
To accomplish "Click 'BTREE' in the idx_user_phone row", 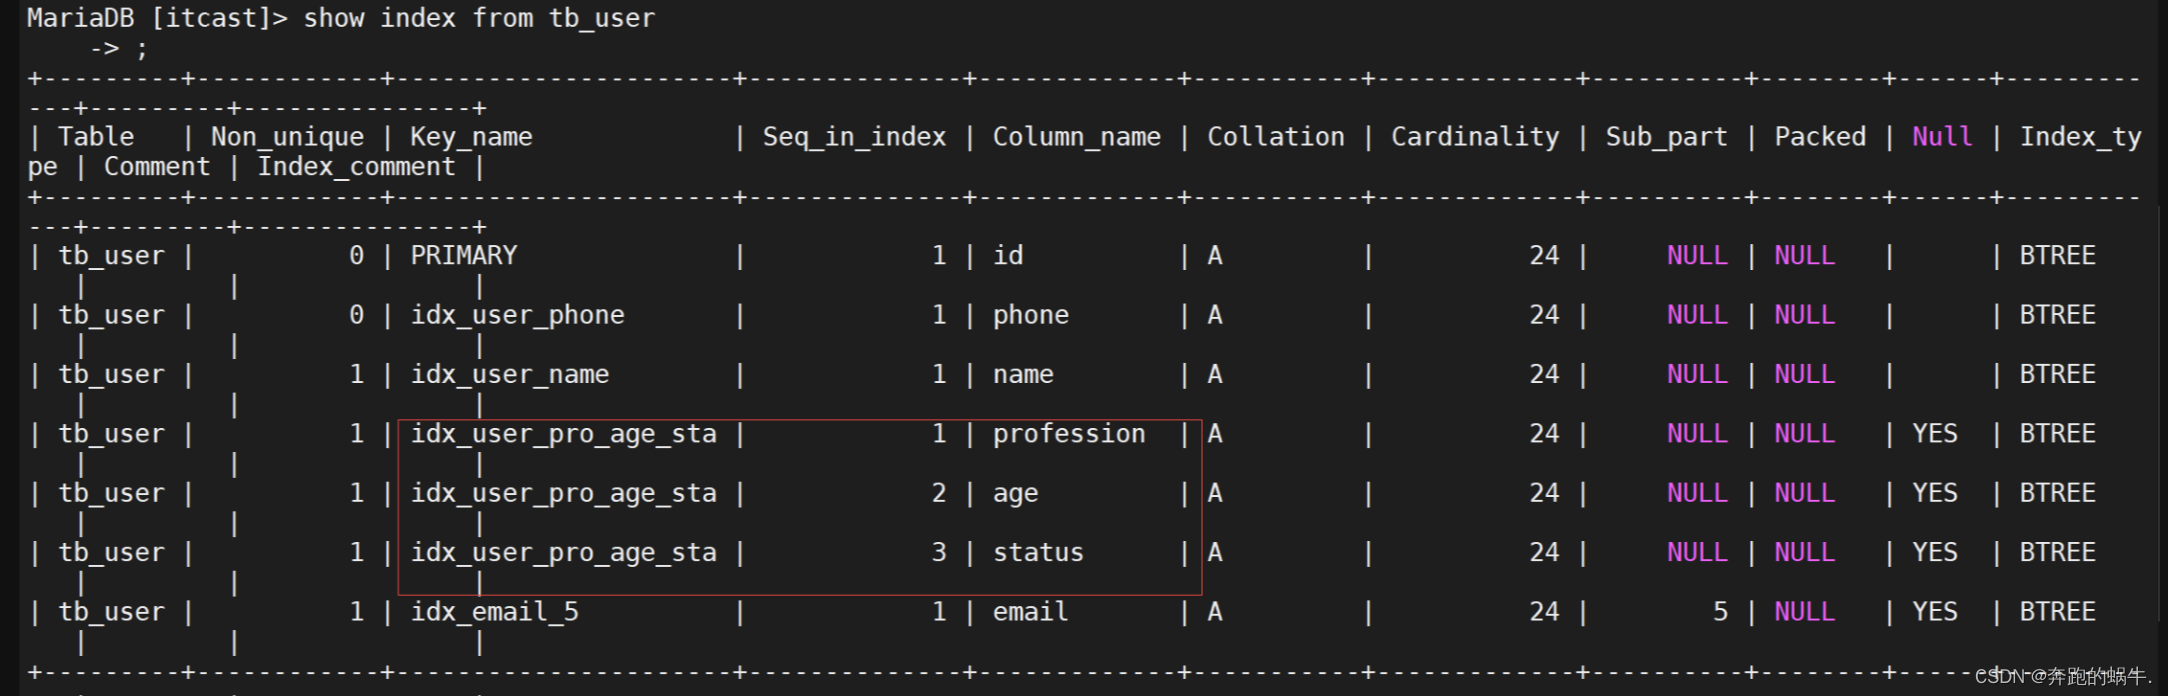I will (x=2057, y=316).
